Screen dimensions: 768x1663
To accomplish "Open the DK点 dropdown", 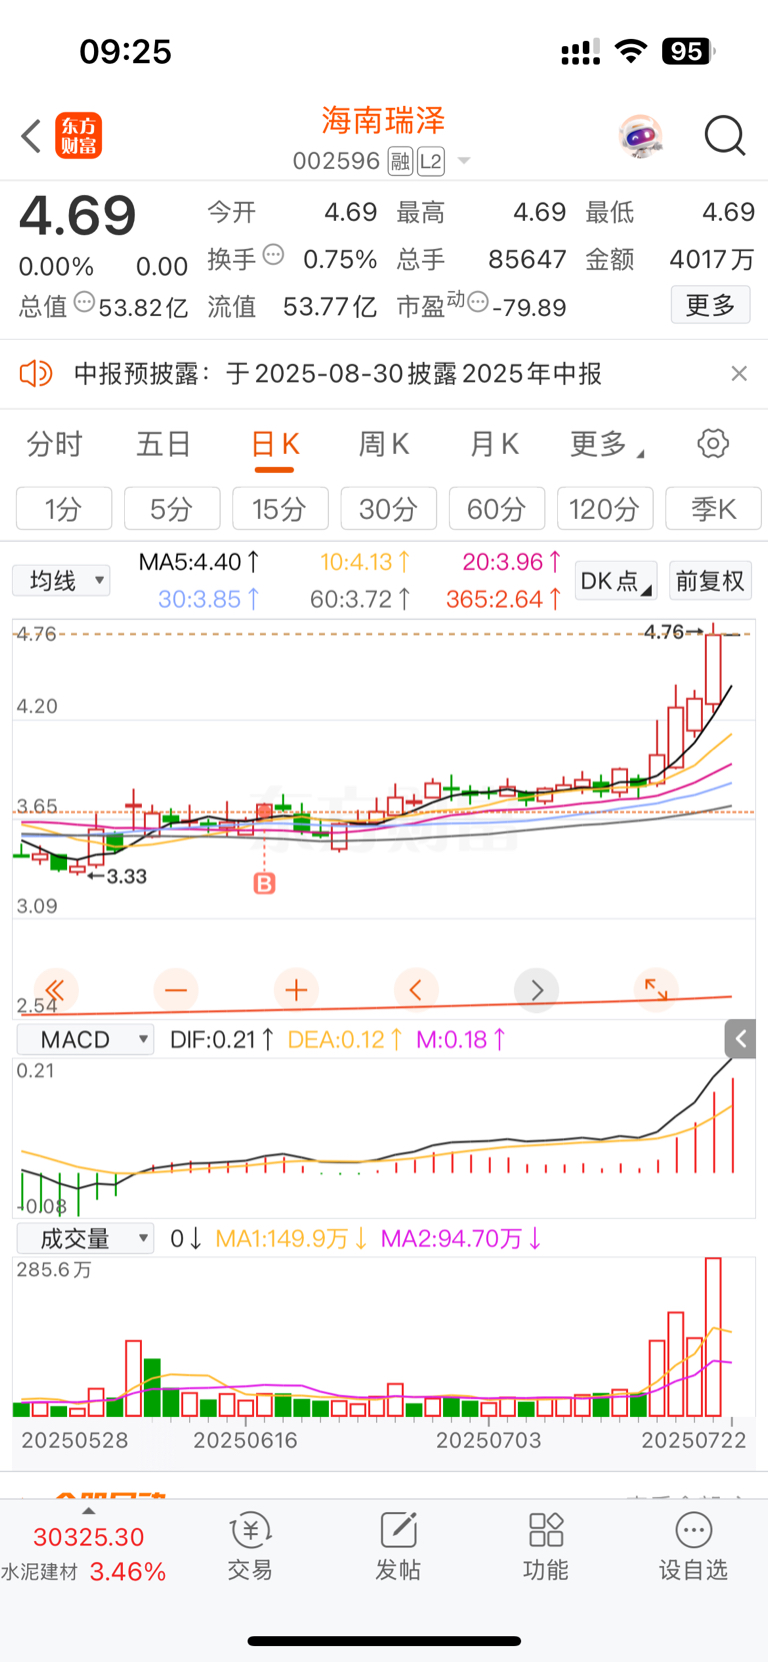I will click(616, 581).
